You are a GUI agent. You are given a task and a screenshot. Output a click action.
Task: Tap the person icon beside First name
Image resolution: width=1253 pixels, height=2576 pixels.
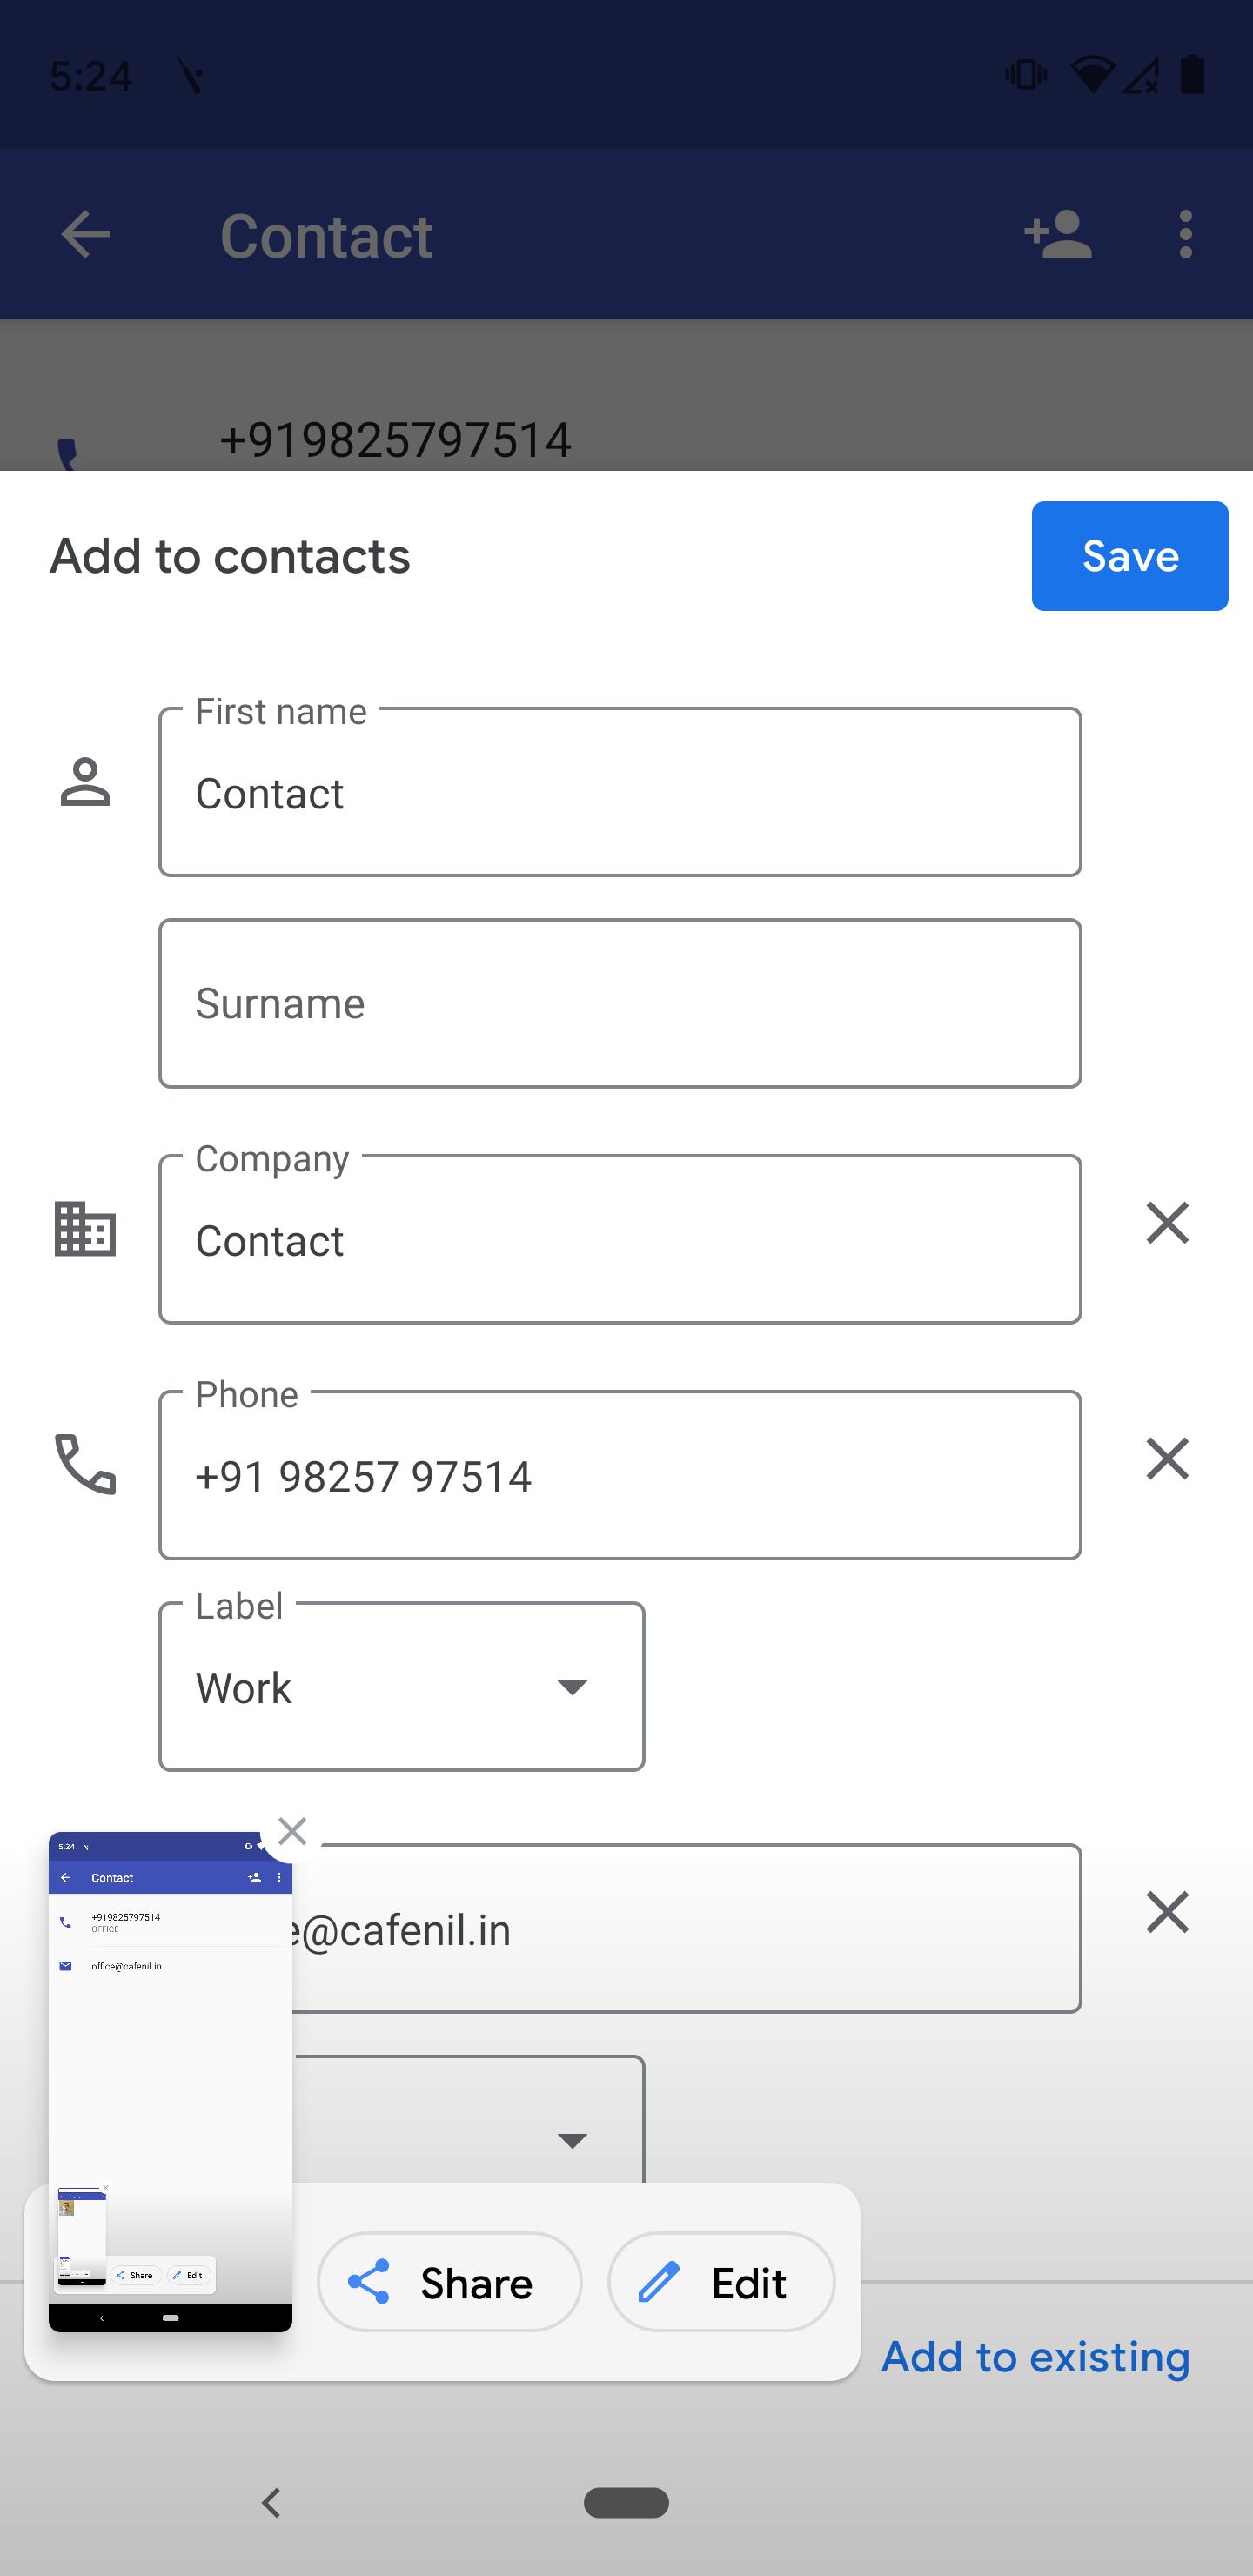[x=85, y=782]
